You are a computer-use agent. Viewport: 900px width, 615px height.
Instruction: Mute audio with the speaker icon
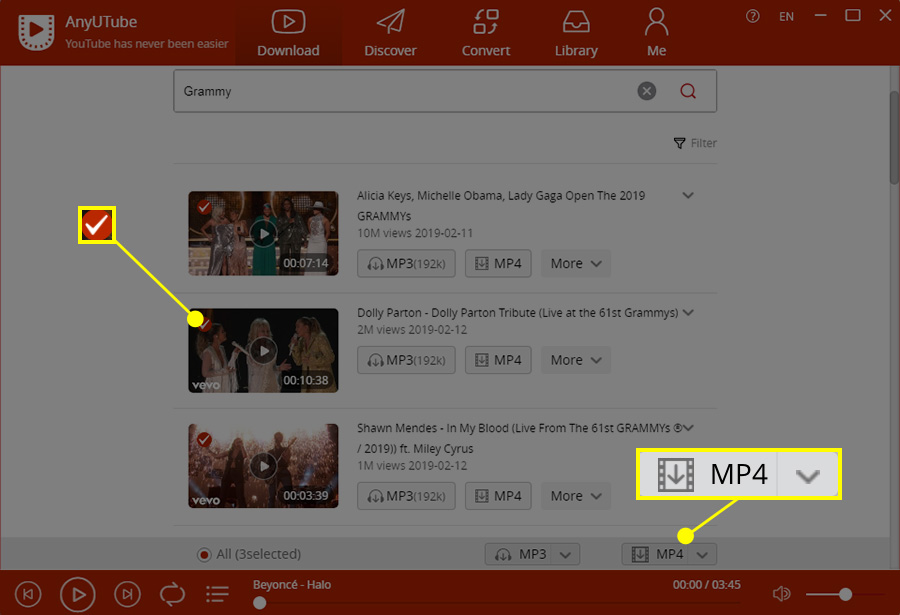(x=781, y=594)
